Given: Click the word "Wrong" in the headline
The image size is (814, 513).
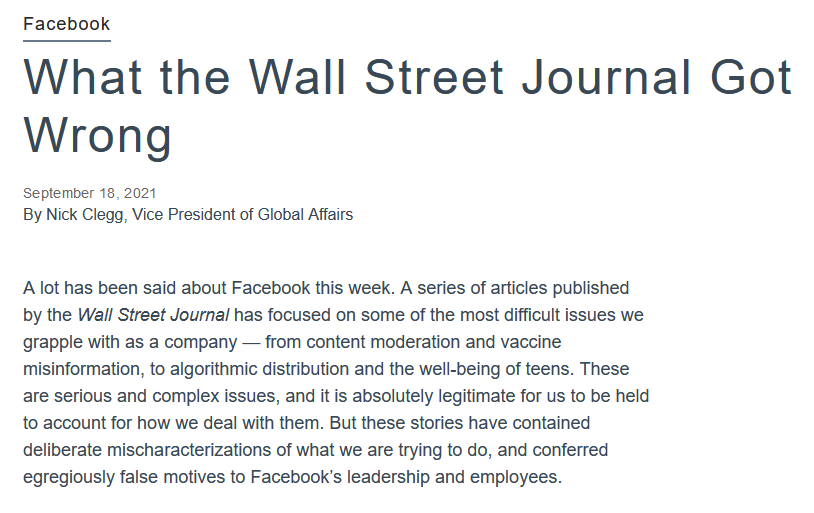Looking at the screenshot, I should (x=98, y=136).
